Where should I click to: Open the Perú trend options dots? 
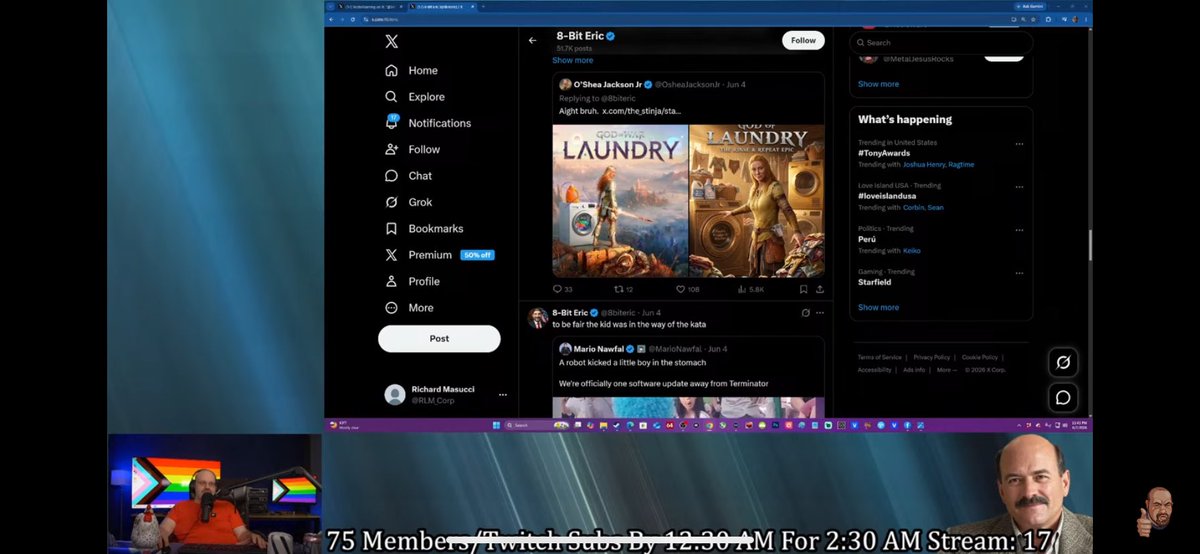(1019, 229)
